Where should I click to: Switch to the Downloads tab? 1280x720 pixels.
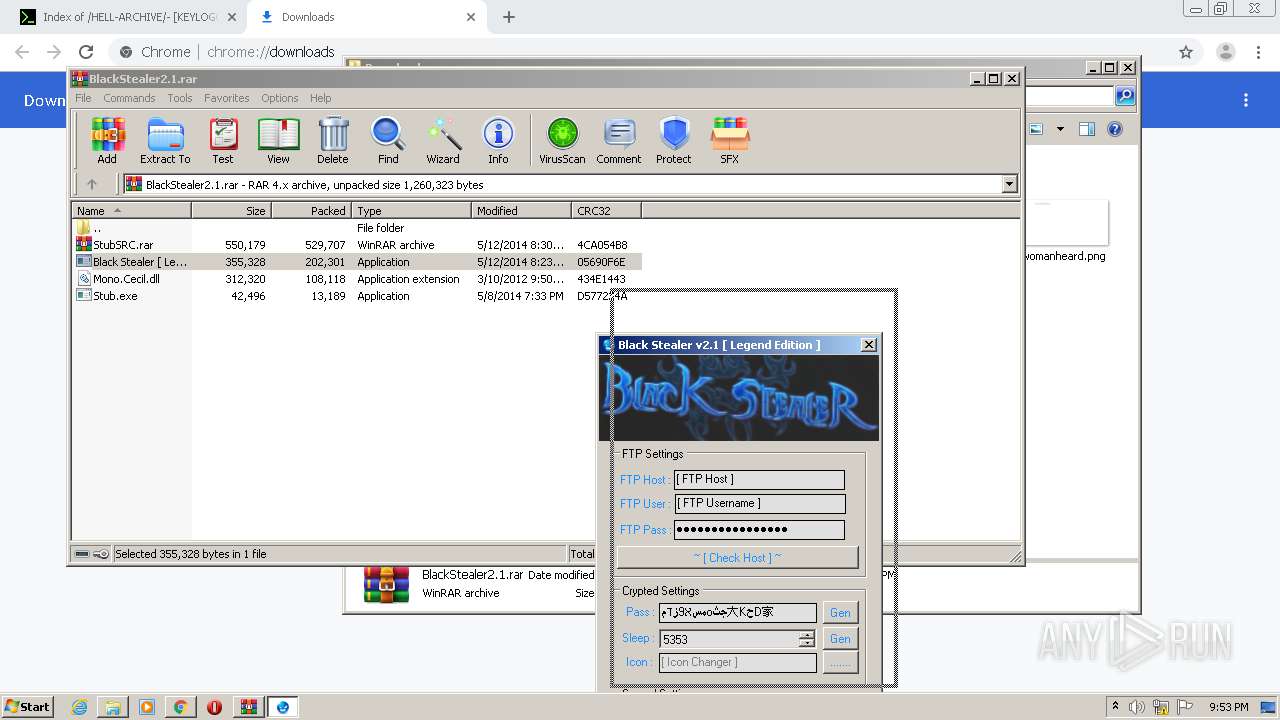pyautogui.click(x=365, y=17)
